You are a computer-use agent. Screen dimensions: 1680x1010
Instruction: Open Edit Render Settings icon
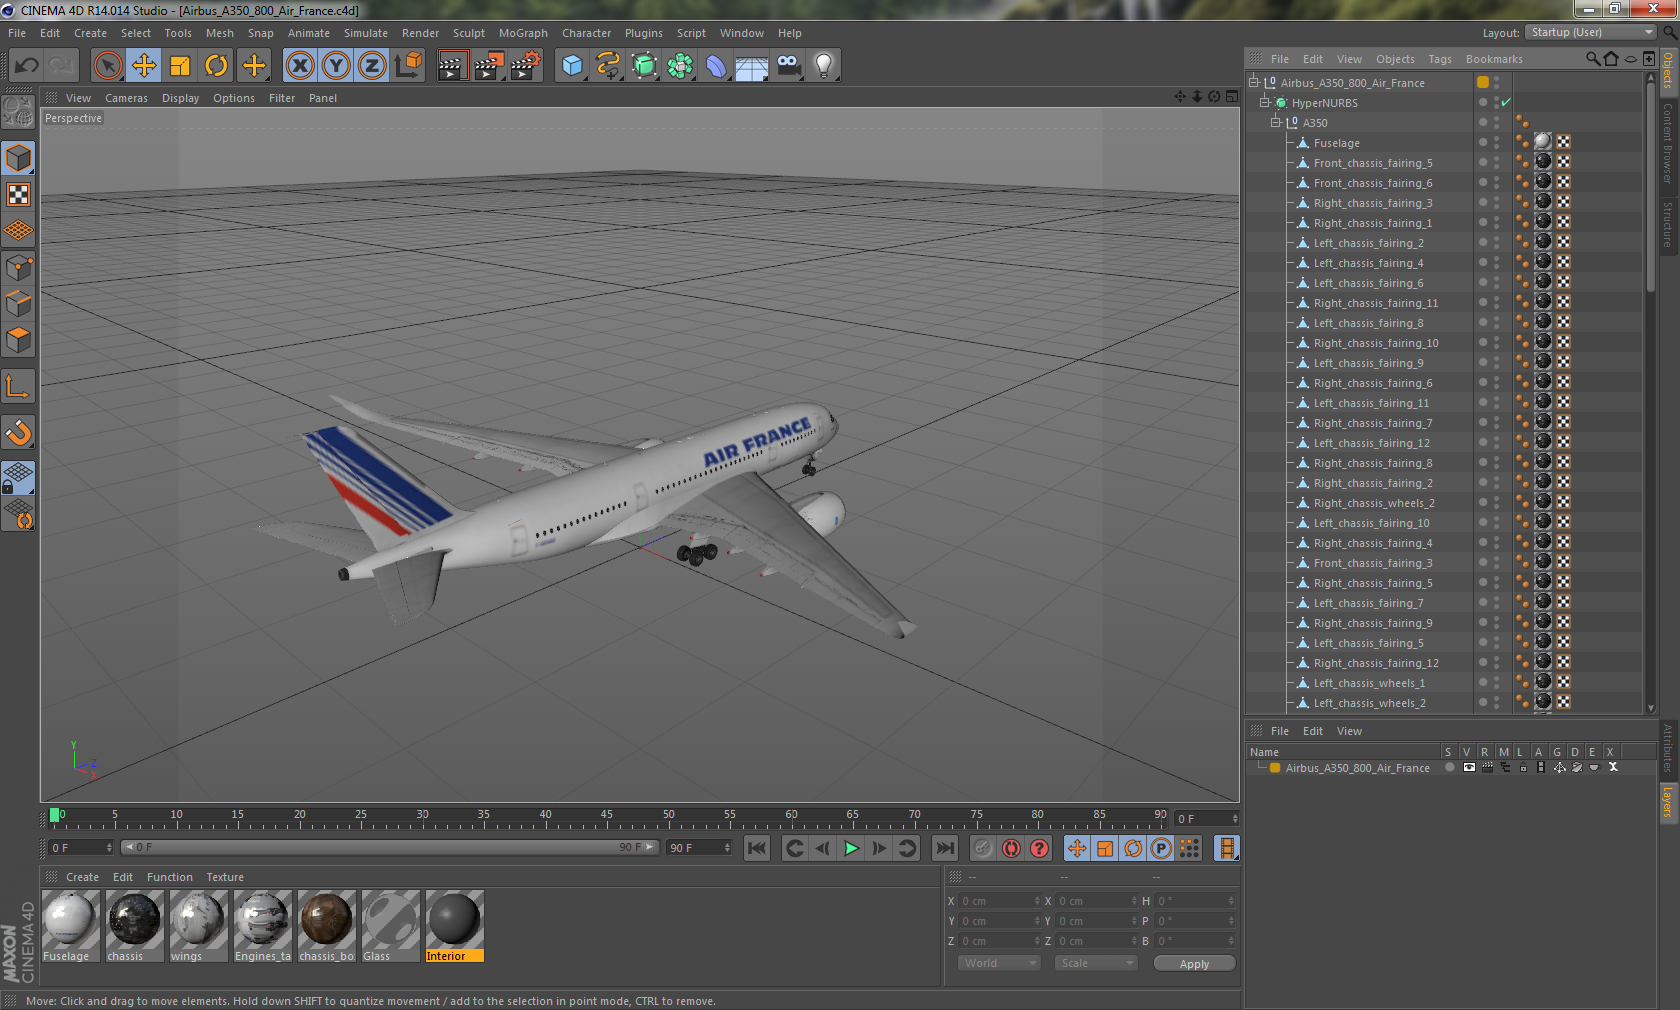pos(526,66)
